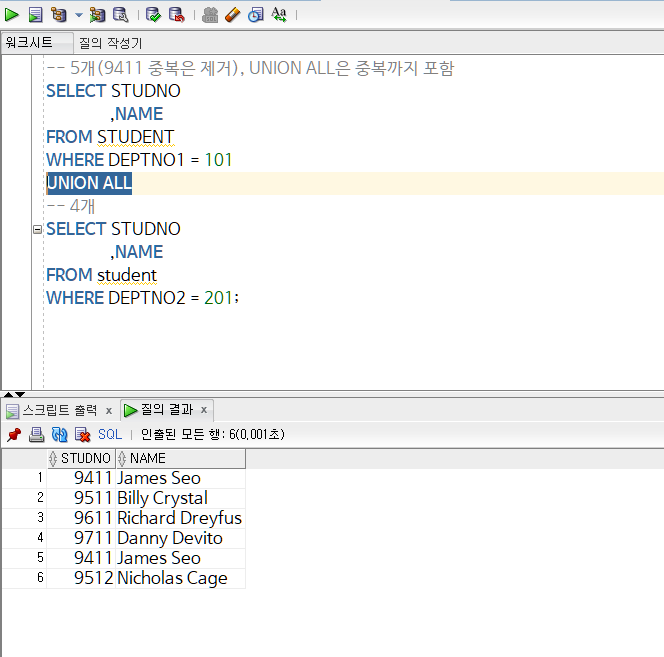
Task: Click the highlighted UNION ALL text
Action: point(89,183)
